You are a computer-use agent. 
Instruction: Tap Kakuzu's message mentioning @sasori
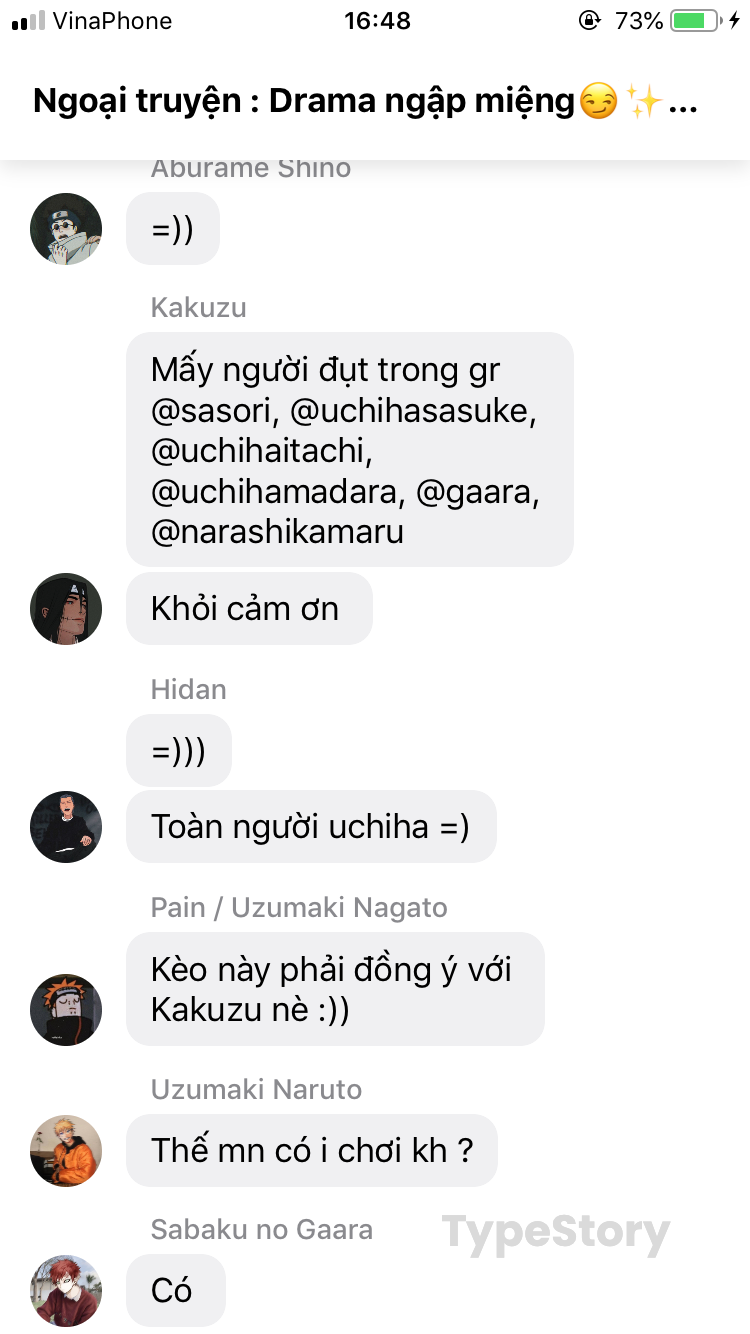(350, 450)
